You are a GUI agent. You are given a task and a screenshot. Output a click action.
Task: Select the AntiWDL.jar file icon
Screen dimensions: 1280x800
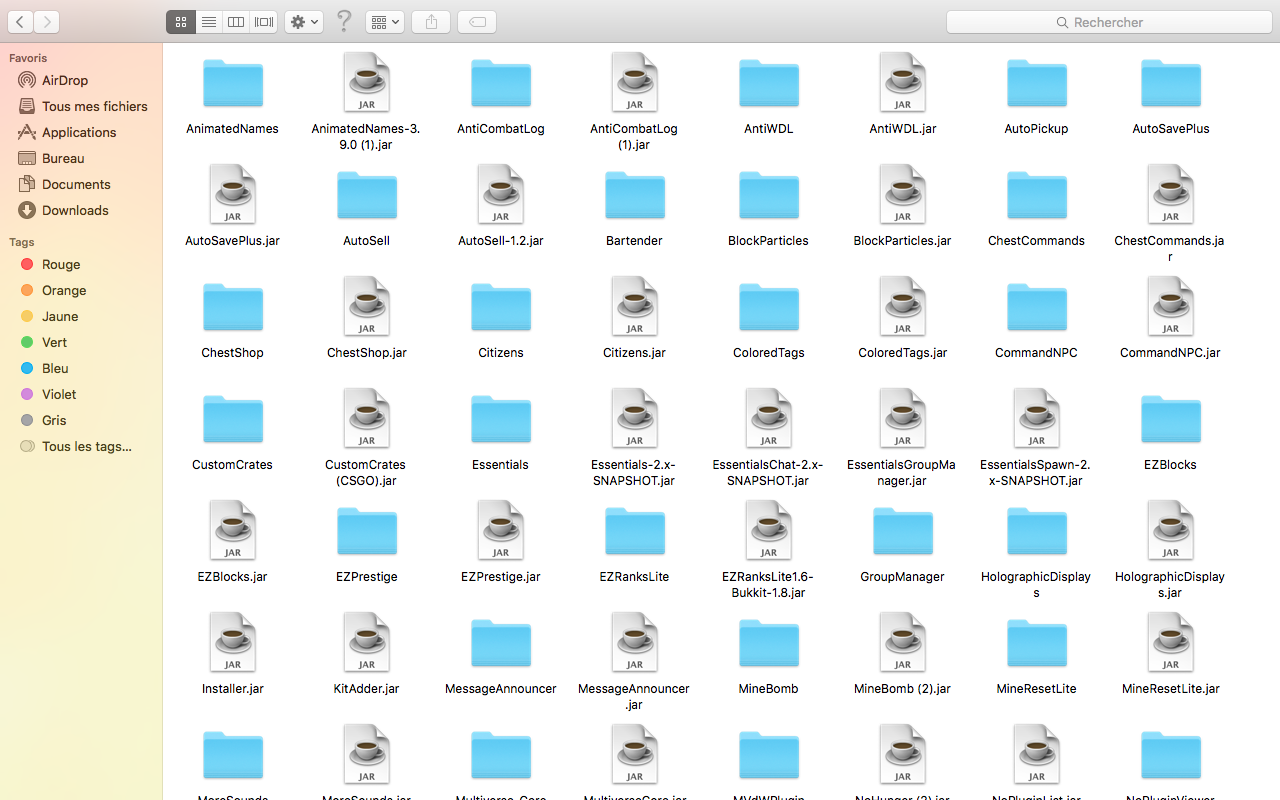(903, 82)
